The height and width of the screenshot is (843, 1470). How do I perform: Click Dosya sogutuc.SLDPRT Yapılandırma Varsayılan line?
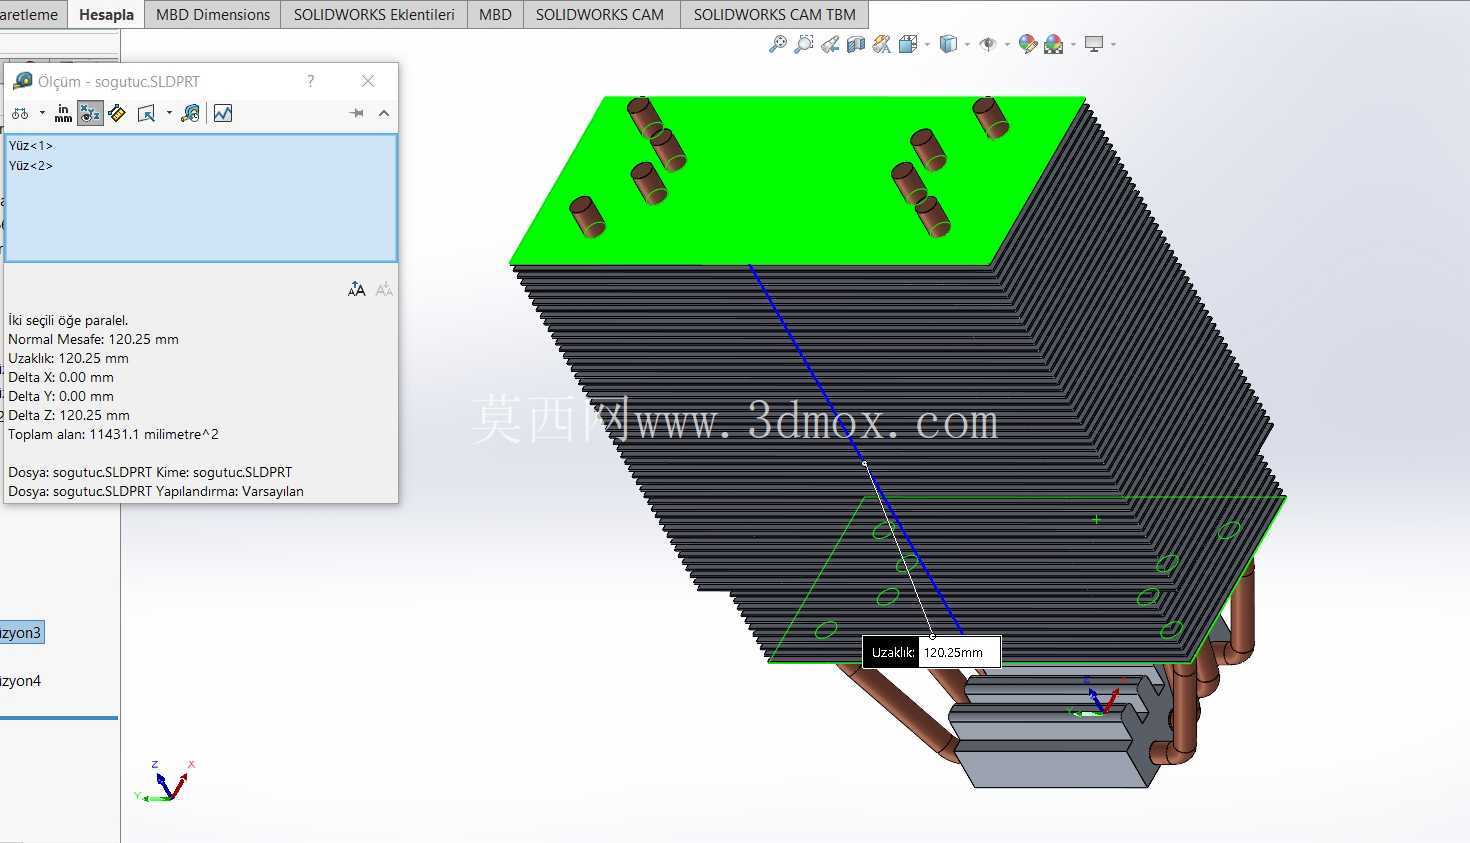click(156, 492)
